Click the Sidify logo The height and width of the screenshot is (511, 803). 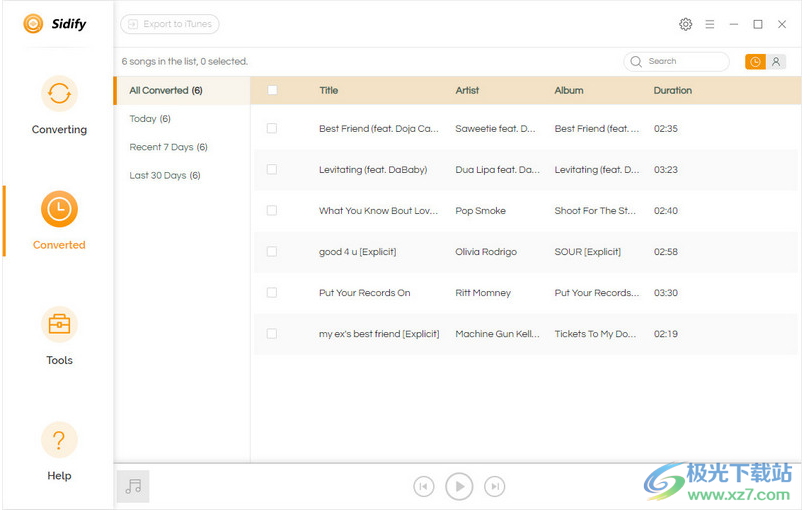[x=55, y=24]
